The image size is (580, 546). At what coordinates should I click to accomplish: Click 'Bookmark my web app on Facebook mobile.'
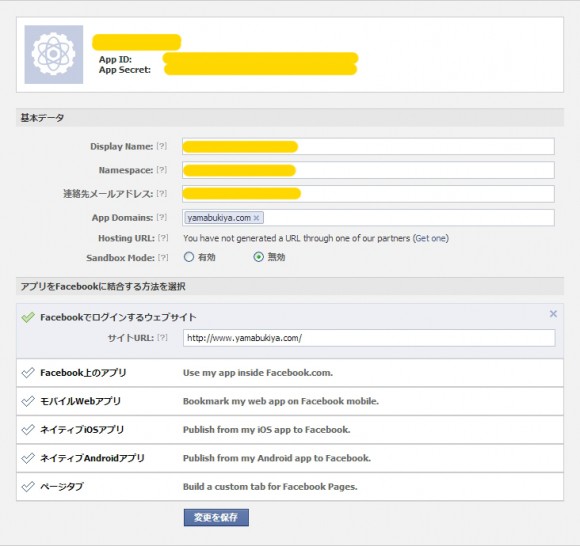pyautogui.click(x=281, y=401)
